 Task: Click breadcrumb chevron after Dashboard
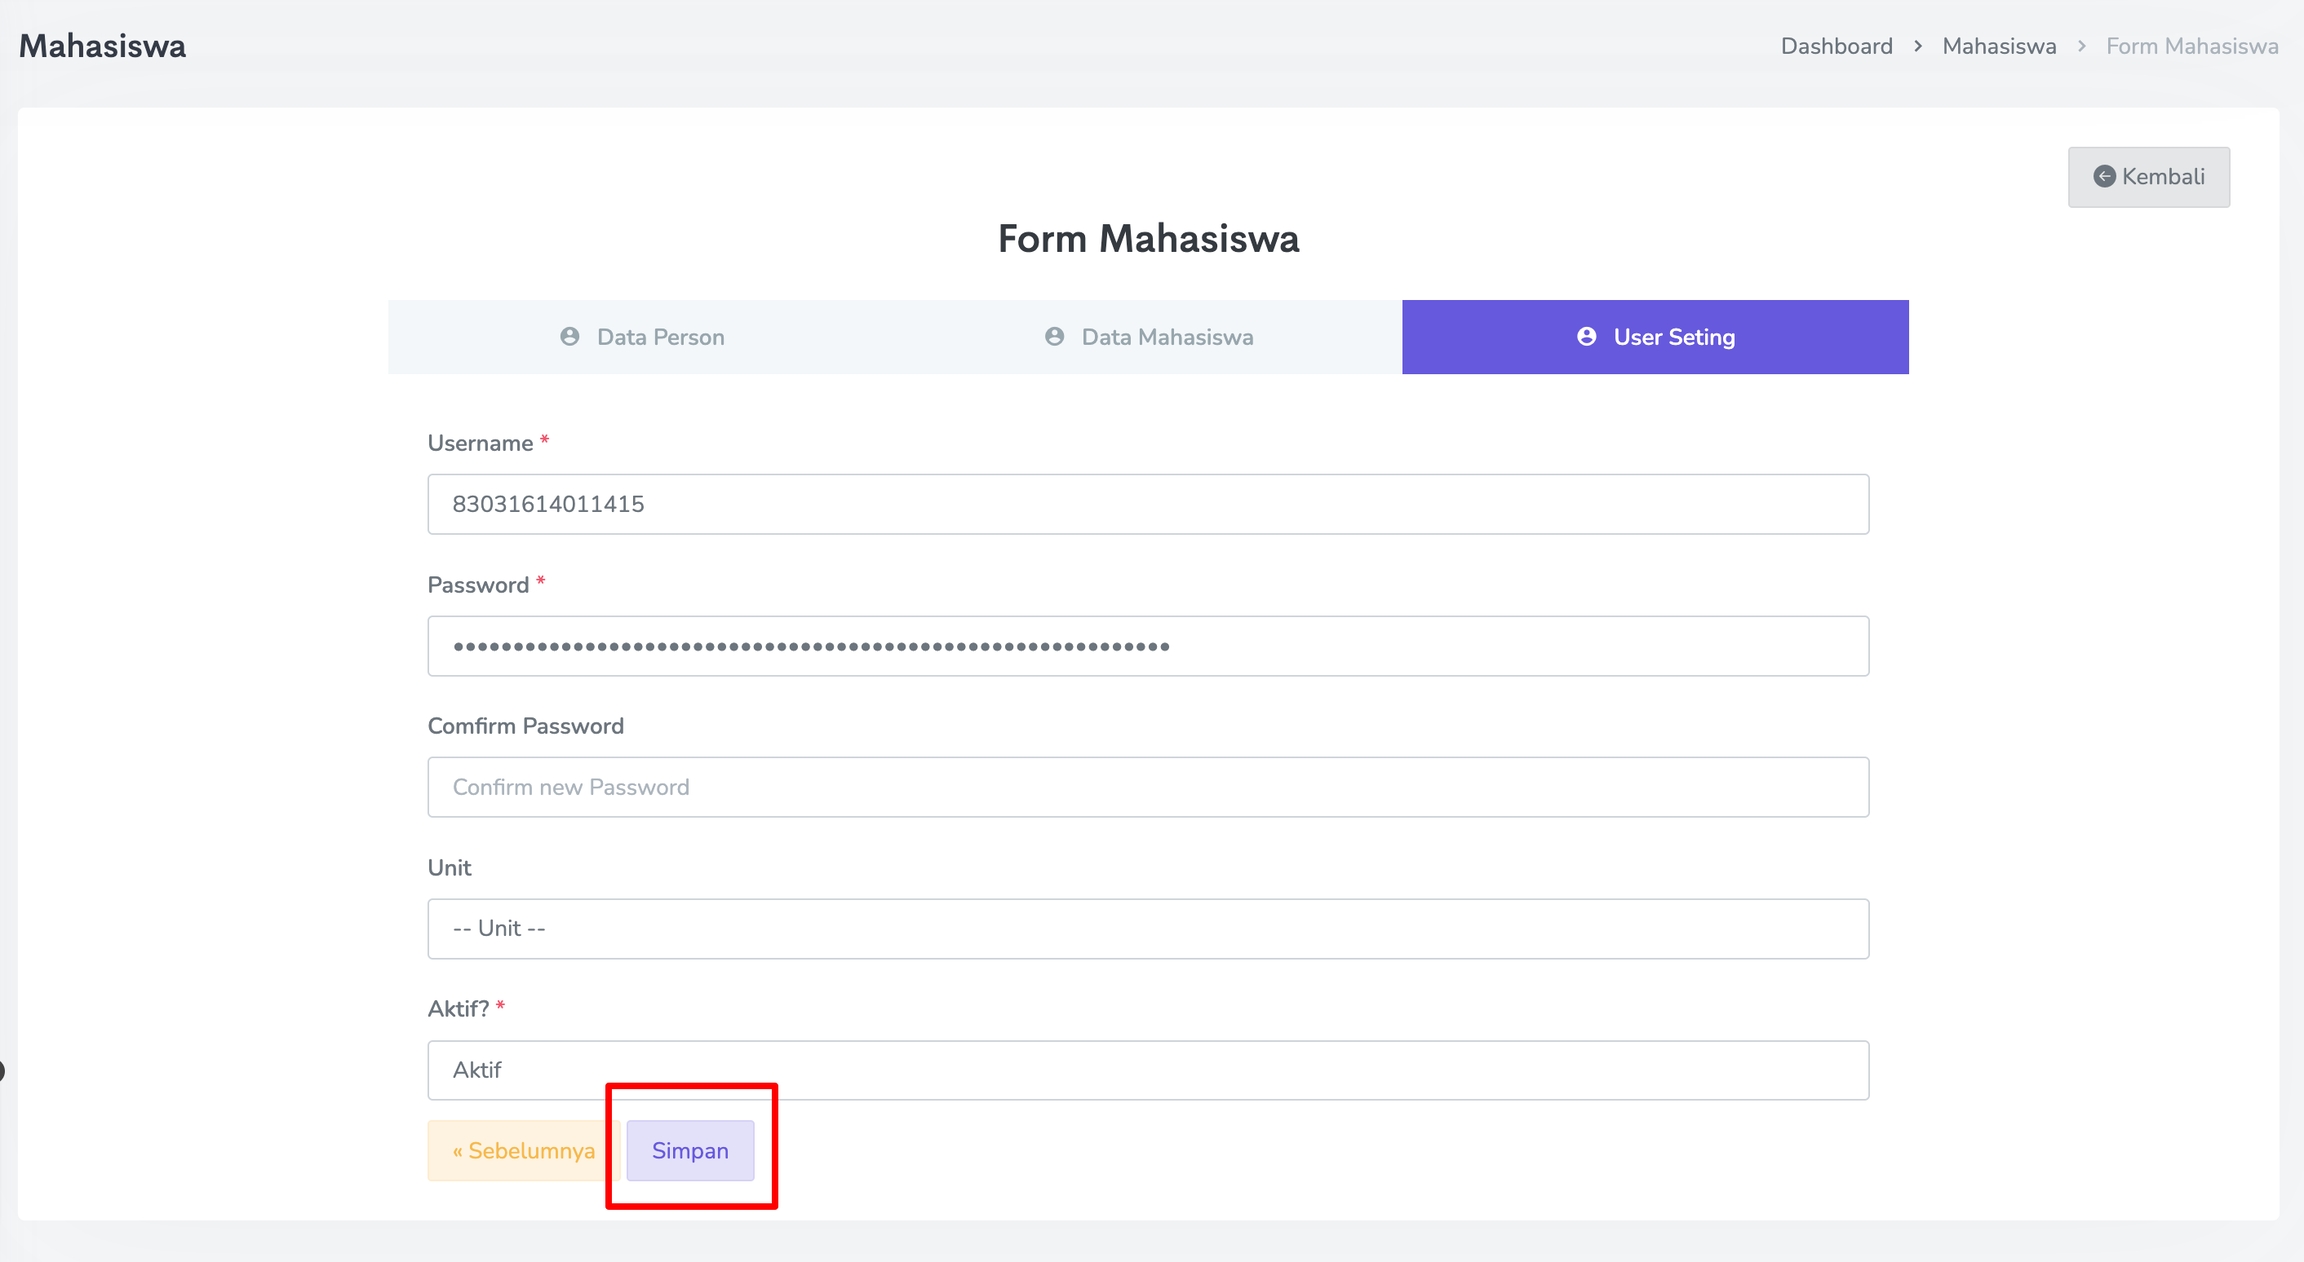click(x=1918, y=47)
